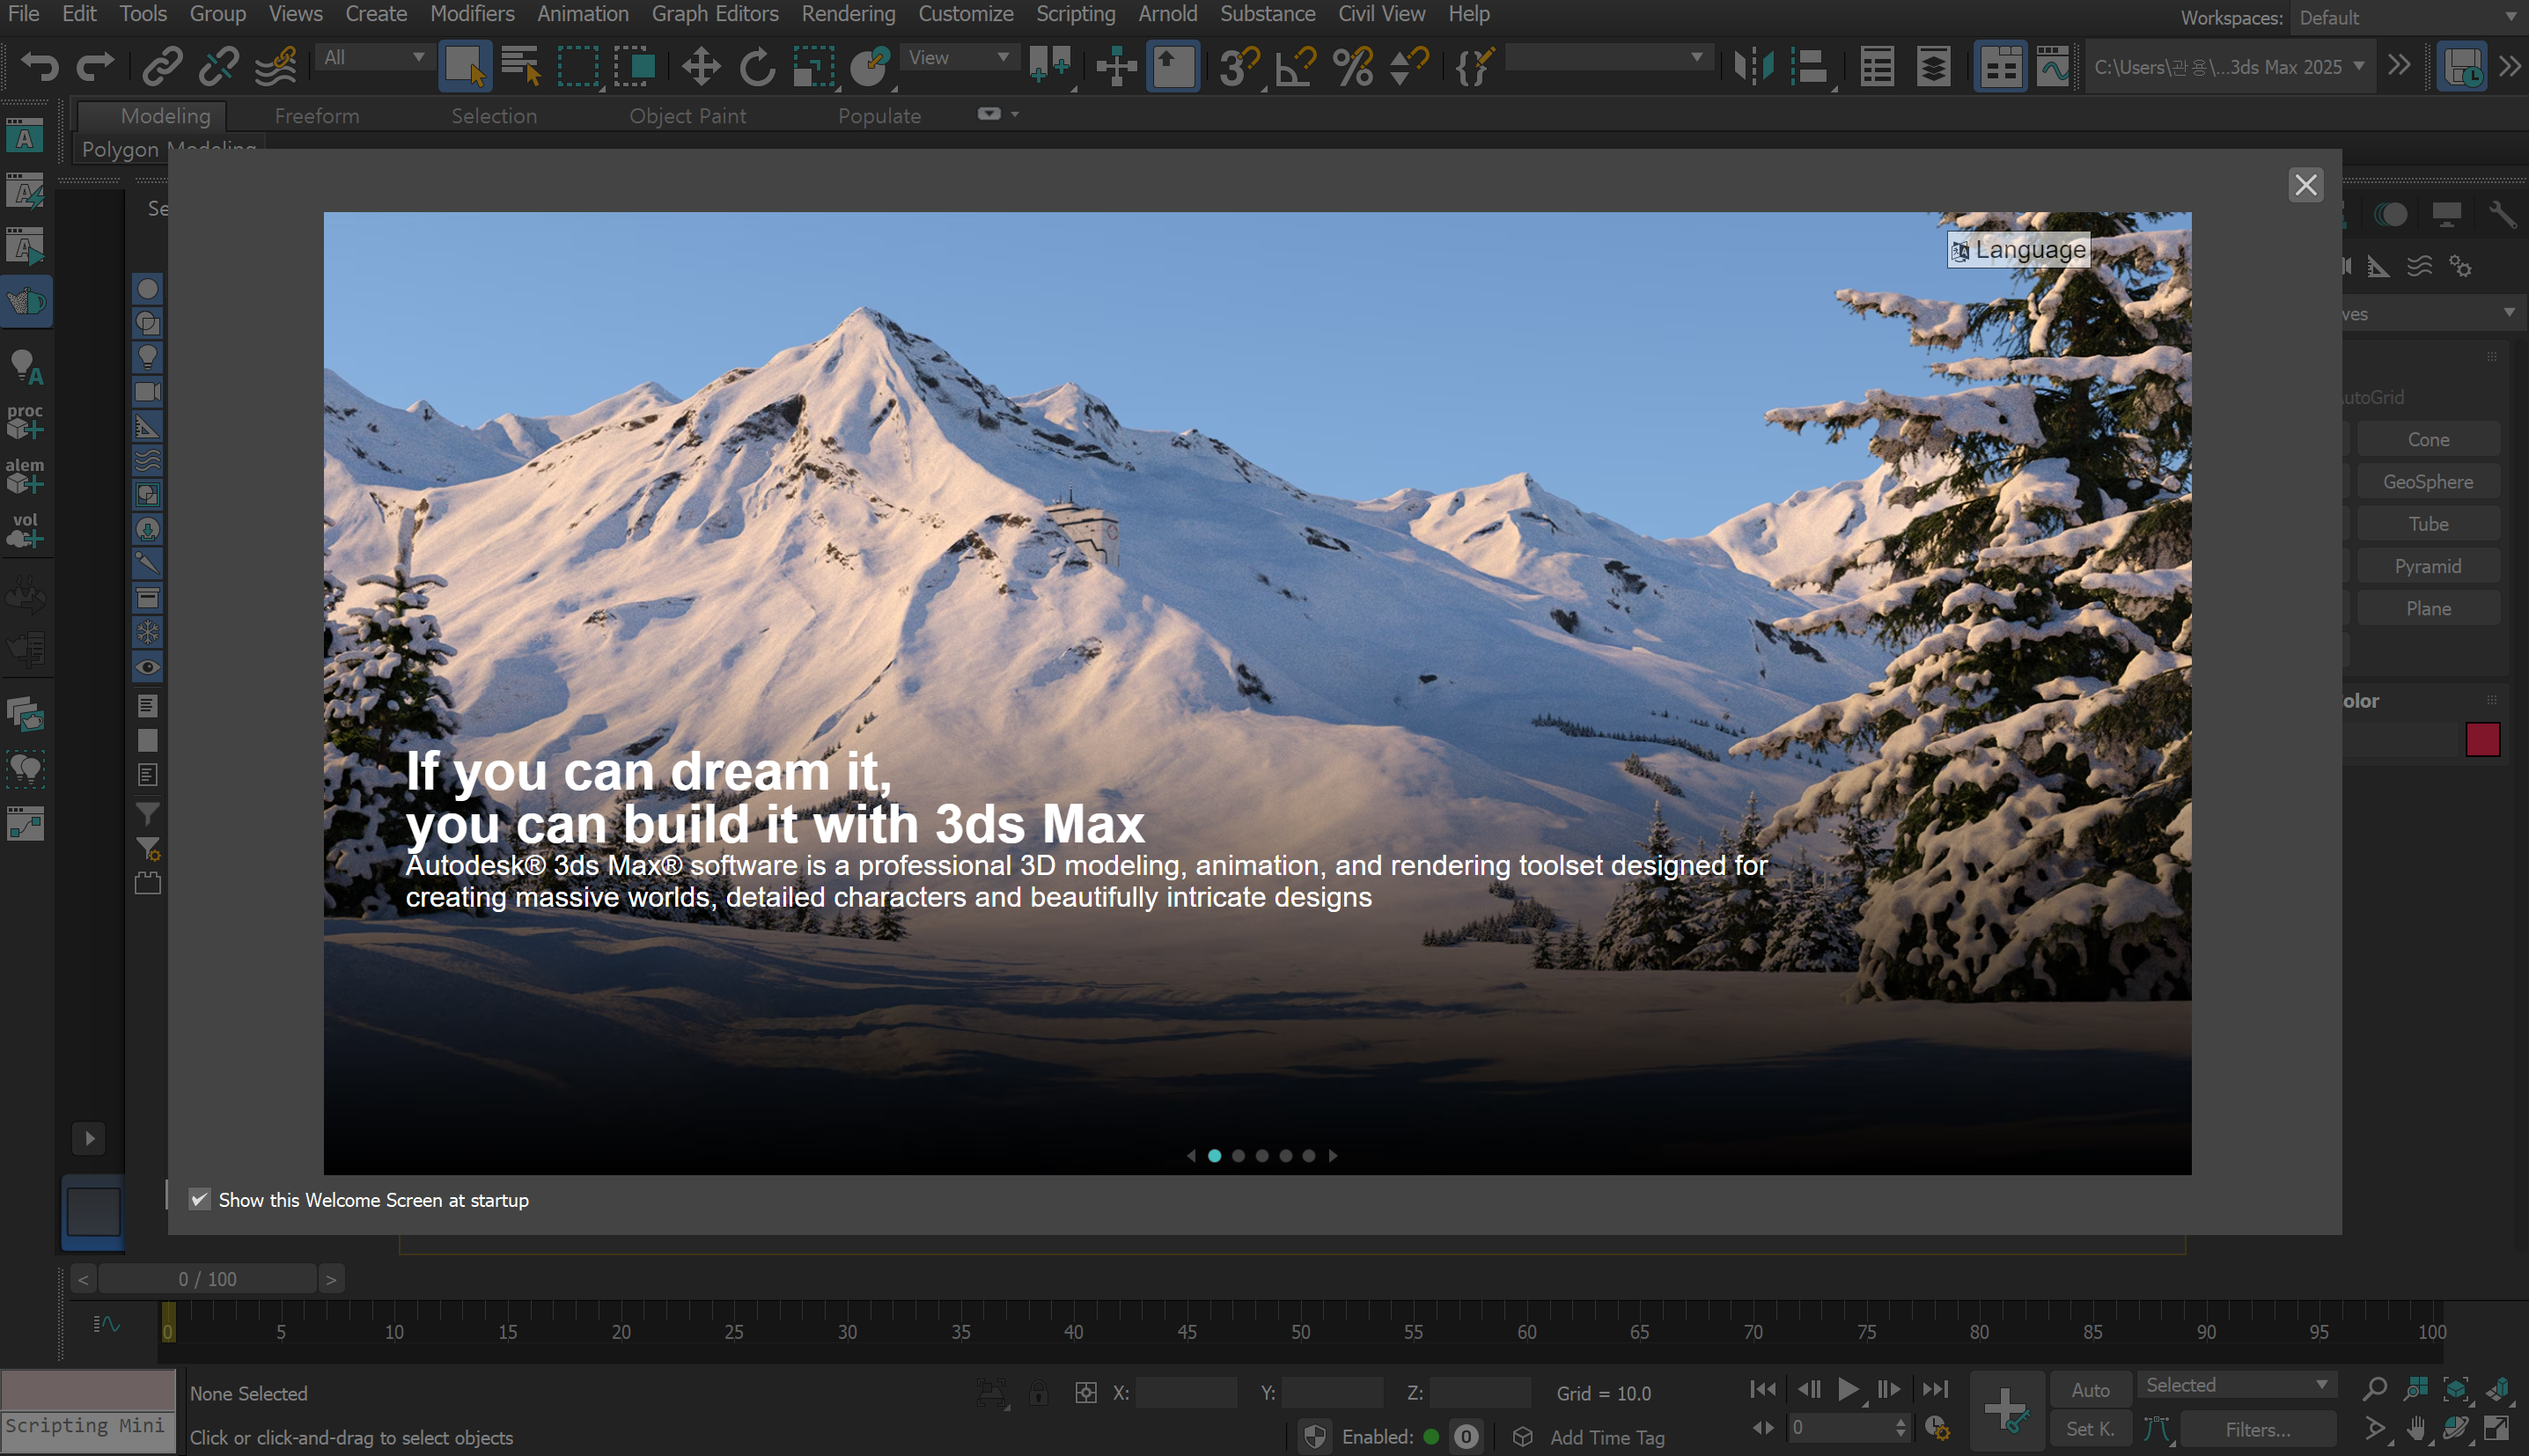The height and width of the screenshot is (1456, 2529).
Task: Click the X coordinate input field
Action: (x=1186, y=1392)
